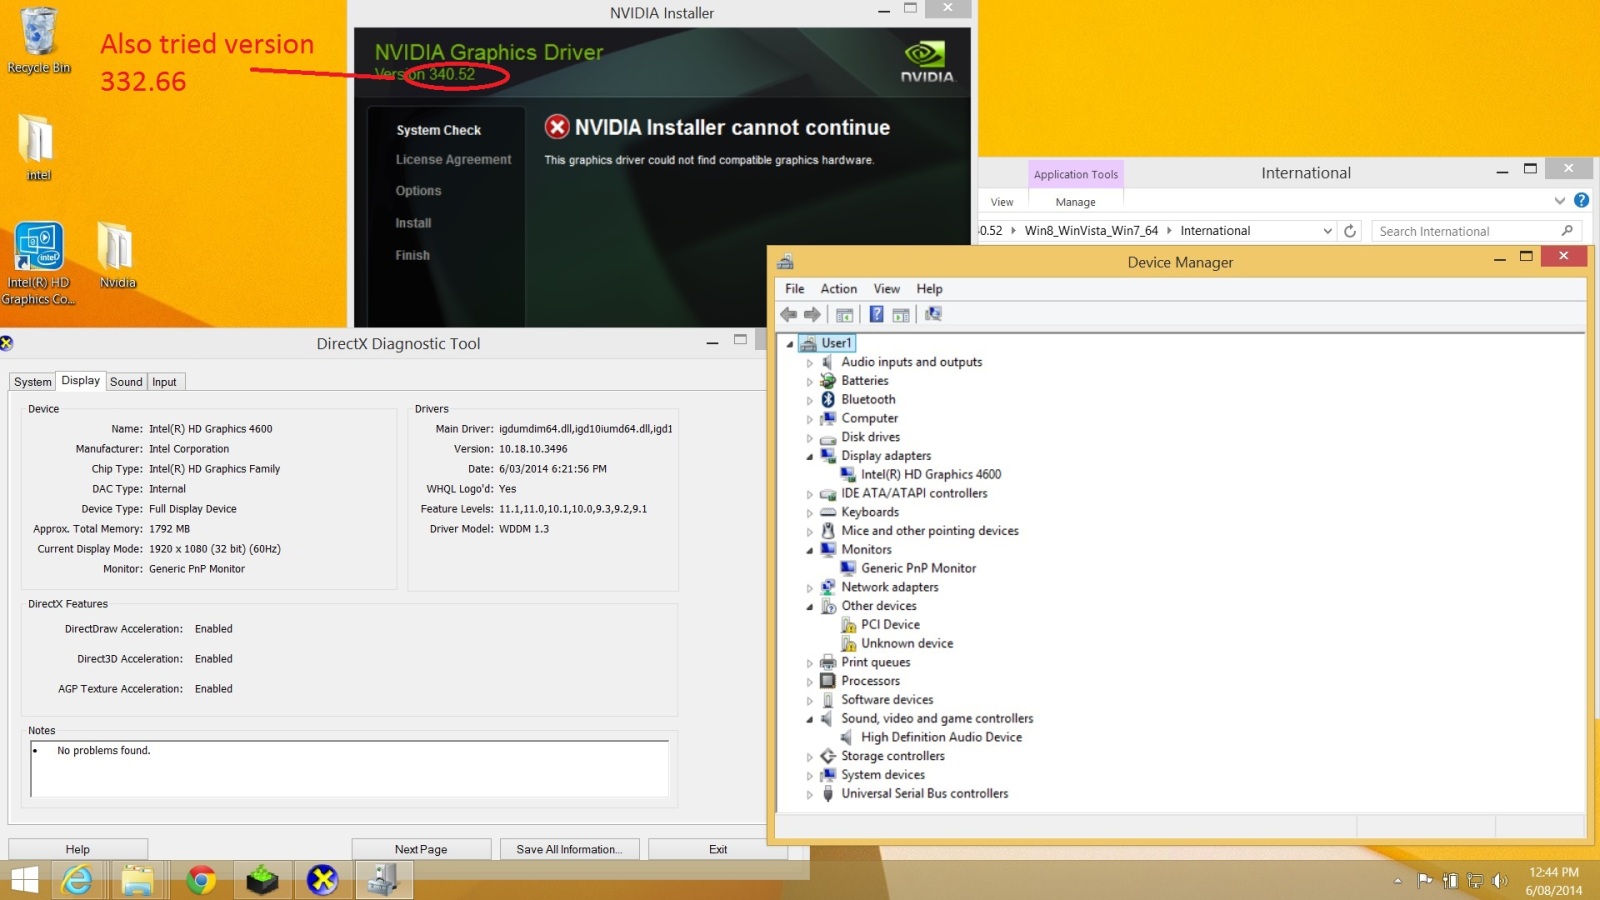The image size is (1600, 900).
Task: Toggle the console tree pane icon in Device Manager
Action: [x=844, y=315]
